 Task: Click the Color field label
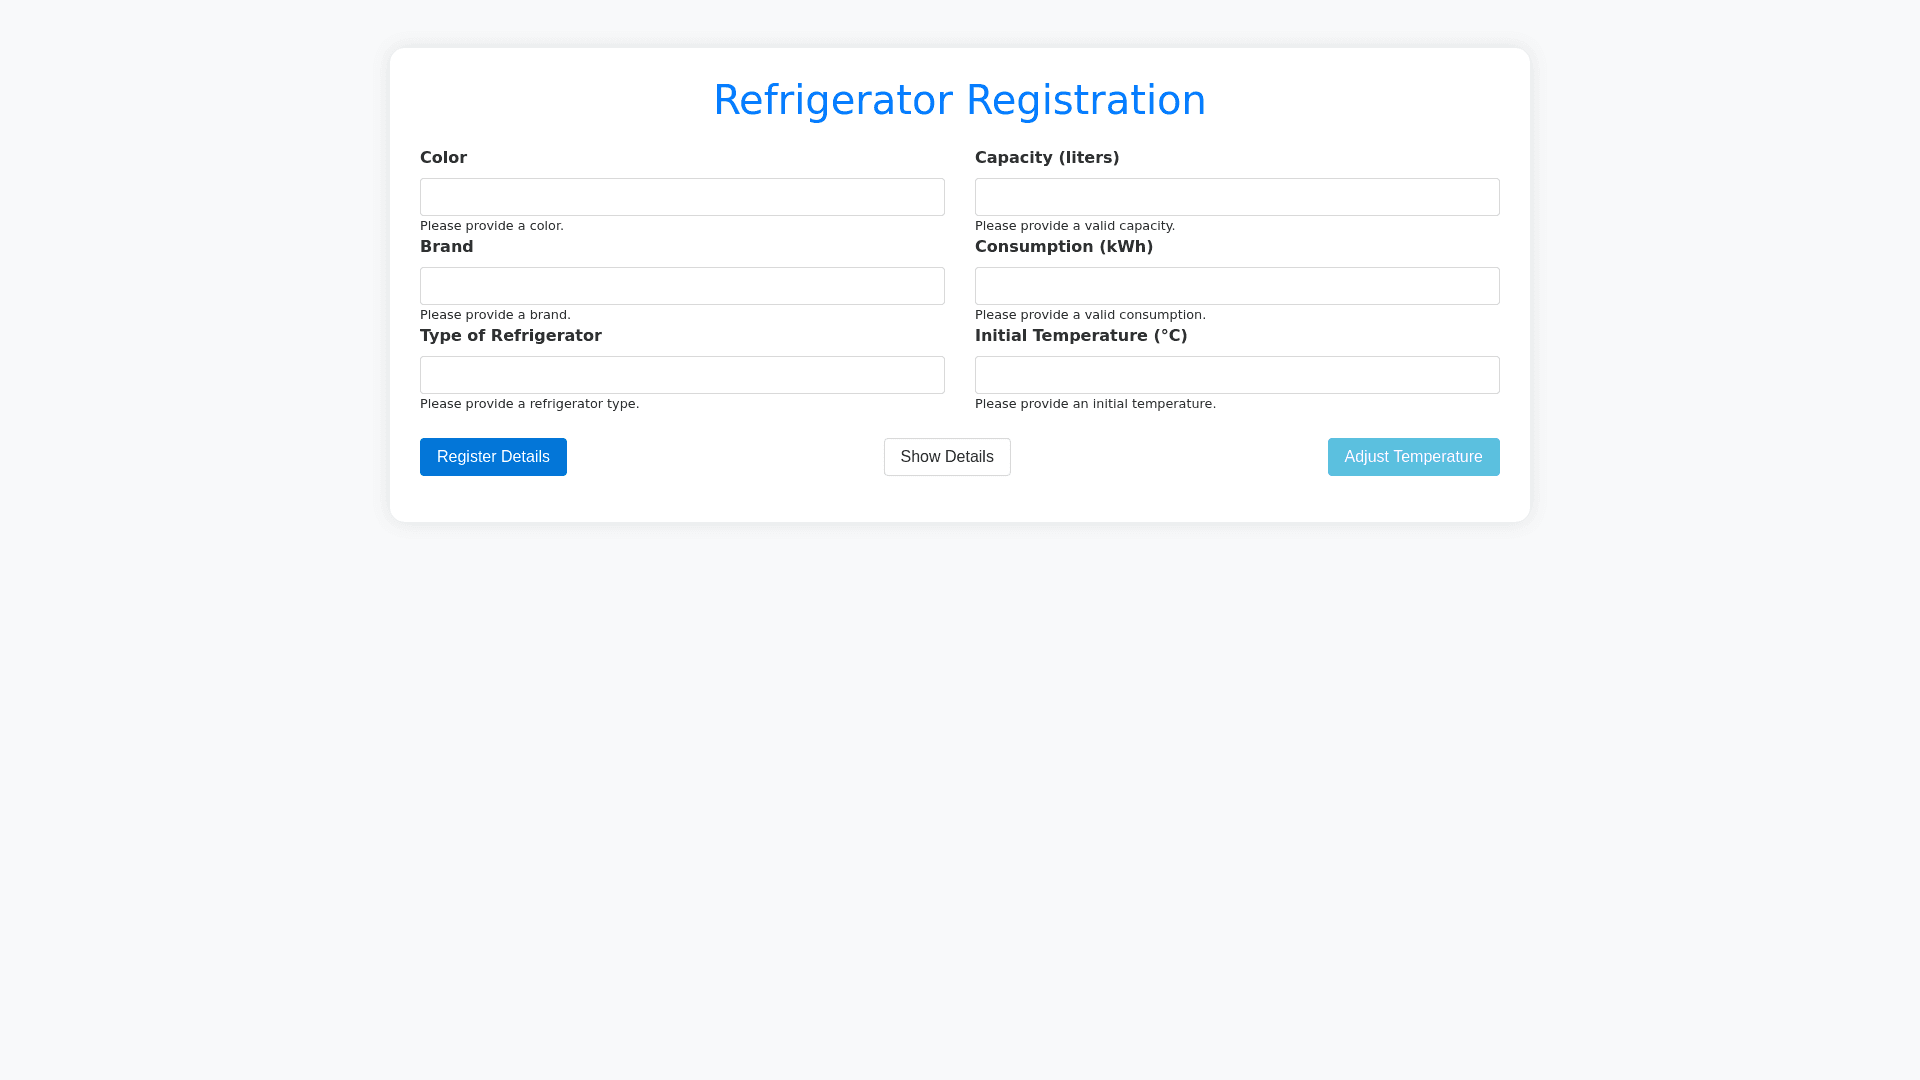pos(443,158)
